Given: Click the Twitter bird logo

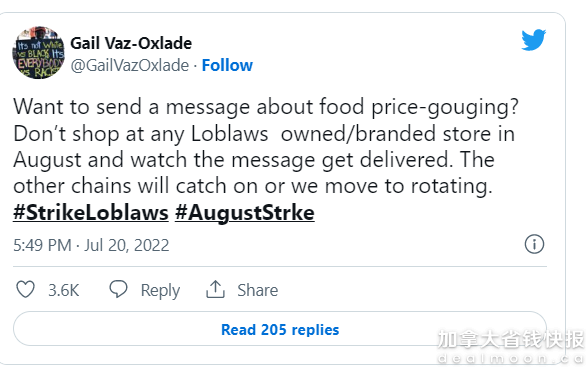Looking at the screenshot, I should (534, 40).
